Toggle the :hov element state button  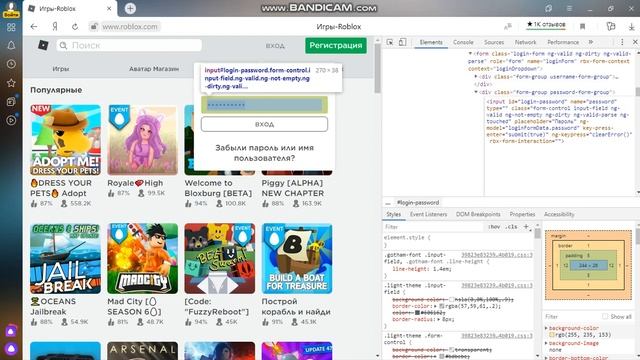pyautogui.click(x=494, y=227)
